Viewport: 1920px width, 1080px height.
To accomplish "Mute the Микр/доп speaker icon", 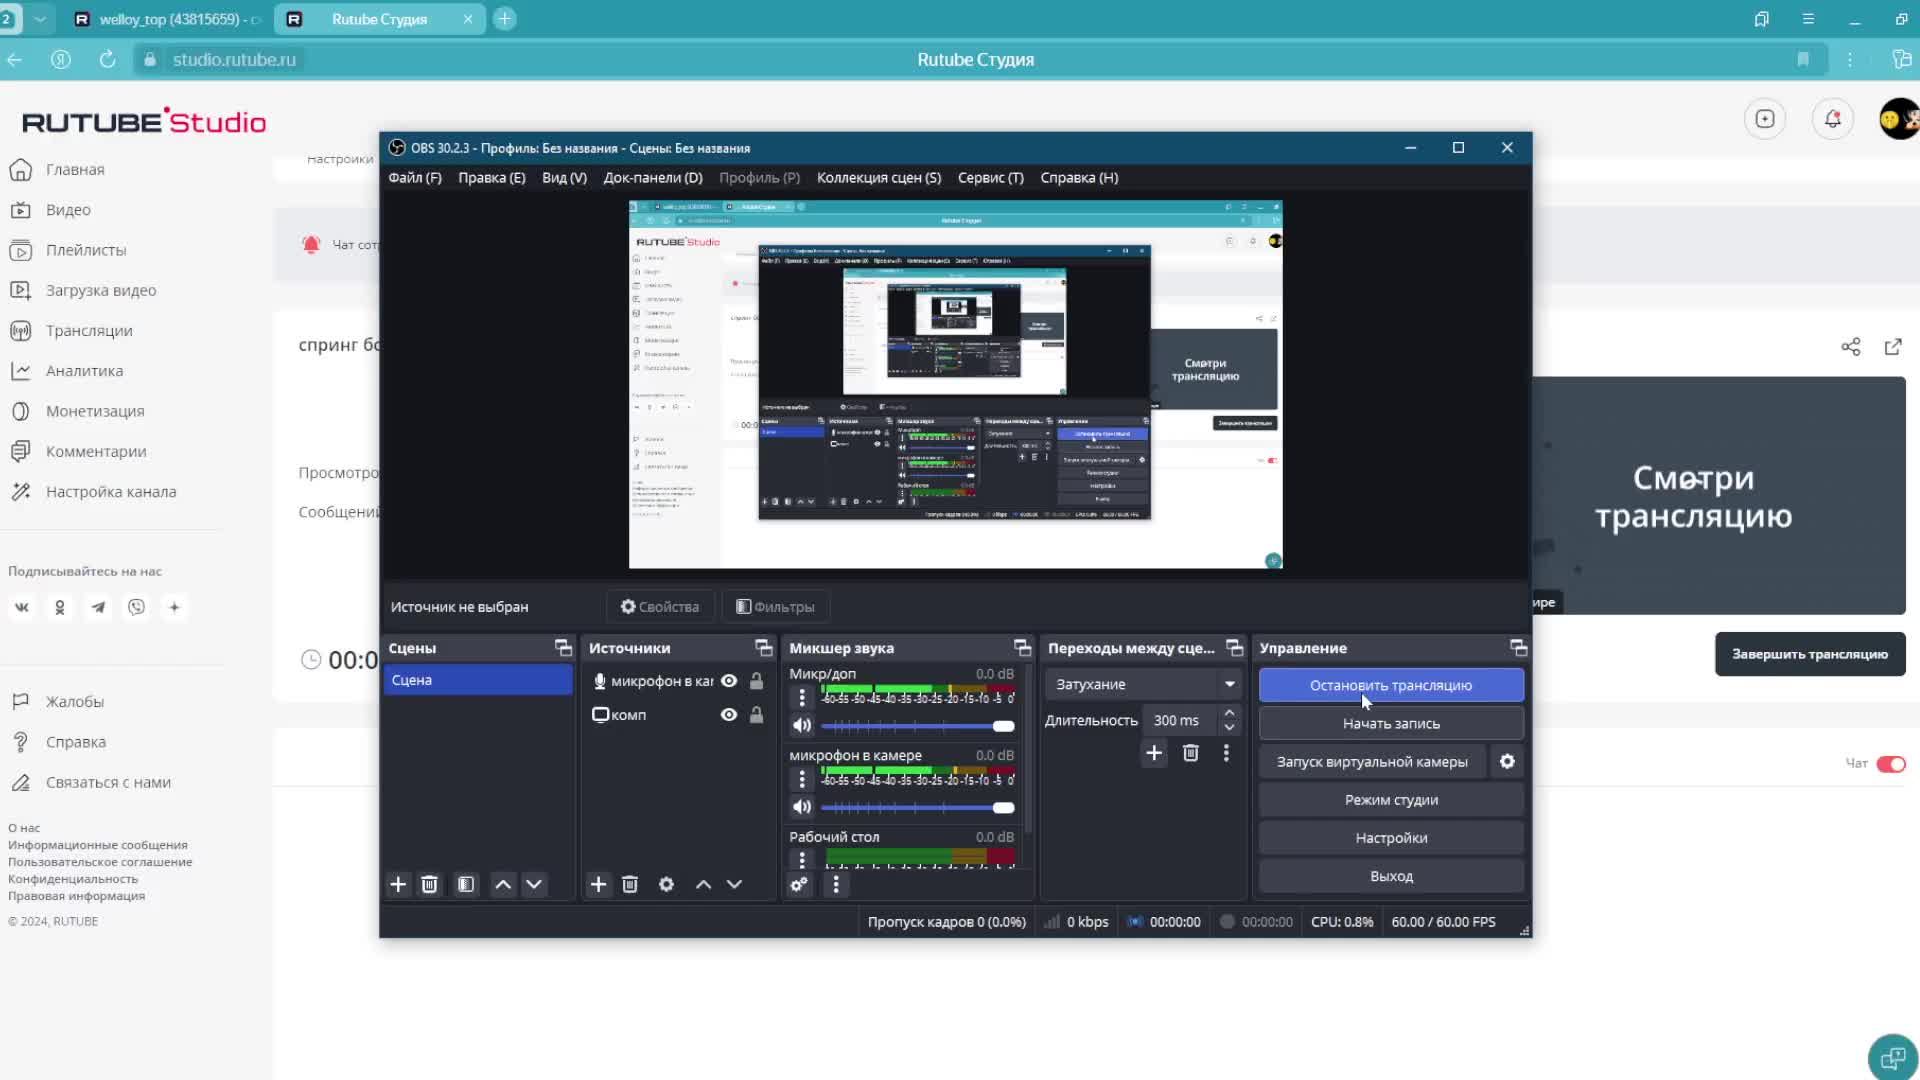I will pos(801,726).
